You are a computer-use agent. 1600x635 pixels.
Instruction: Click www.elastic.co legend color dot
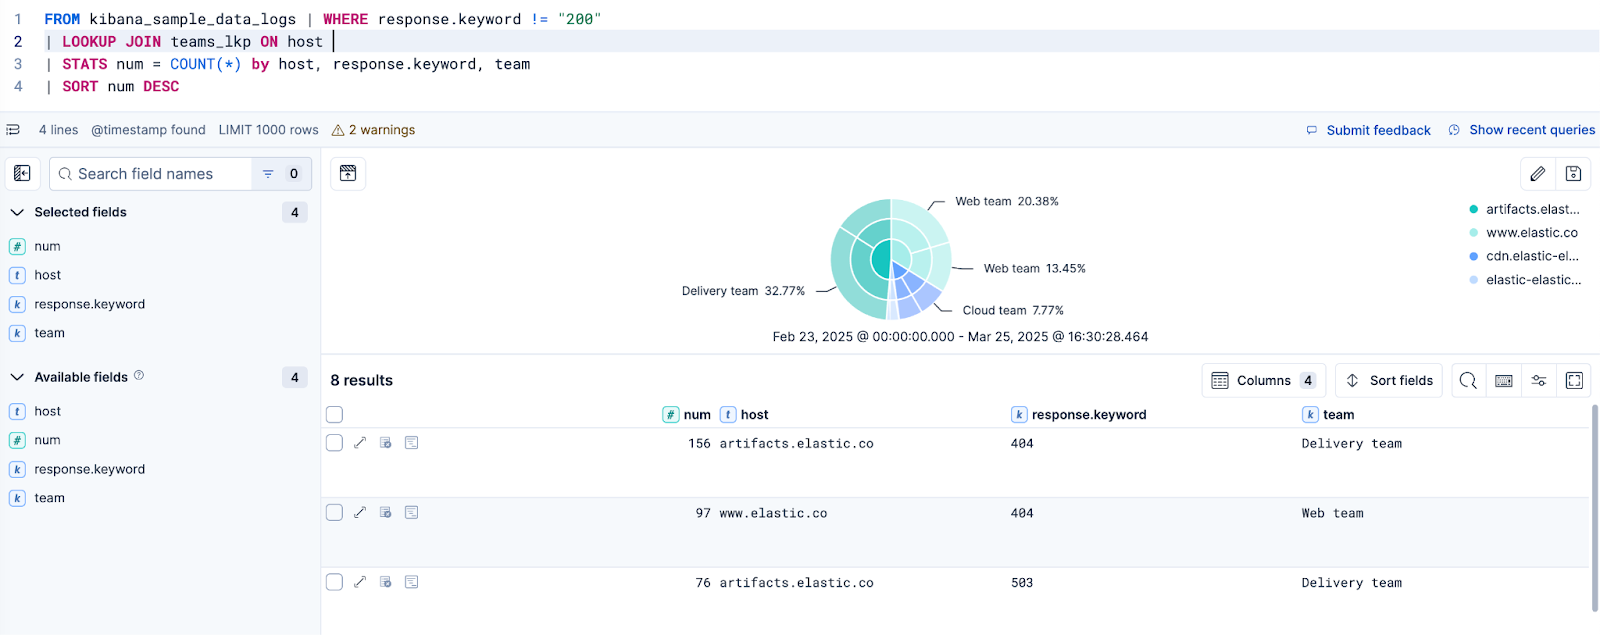[x=1473, y=233]
